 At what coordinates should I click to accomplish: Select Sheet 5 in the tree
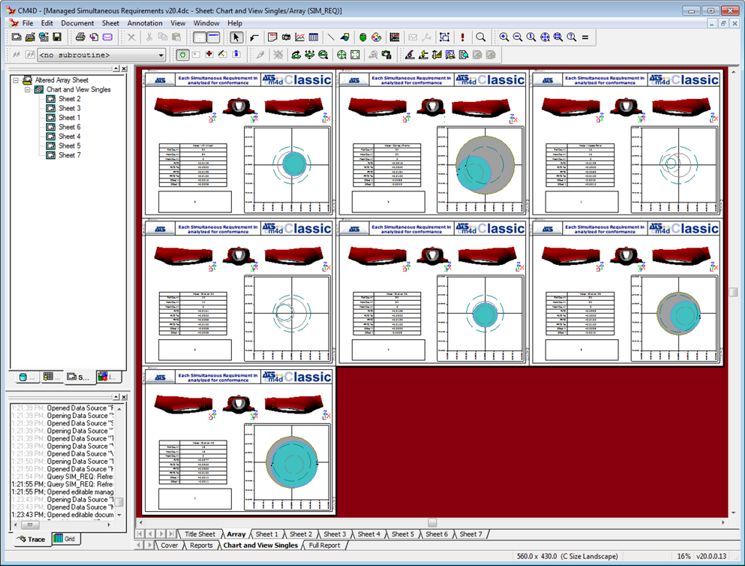point(69,146)
